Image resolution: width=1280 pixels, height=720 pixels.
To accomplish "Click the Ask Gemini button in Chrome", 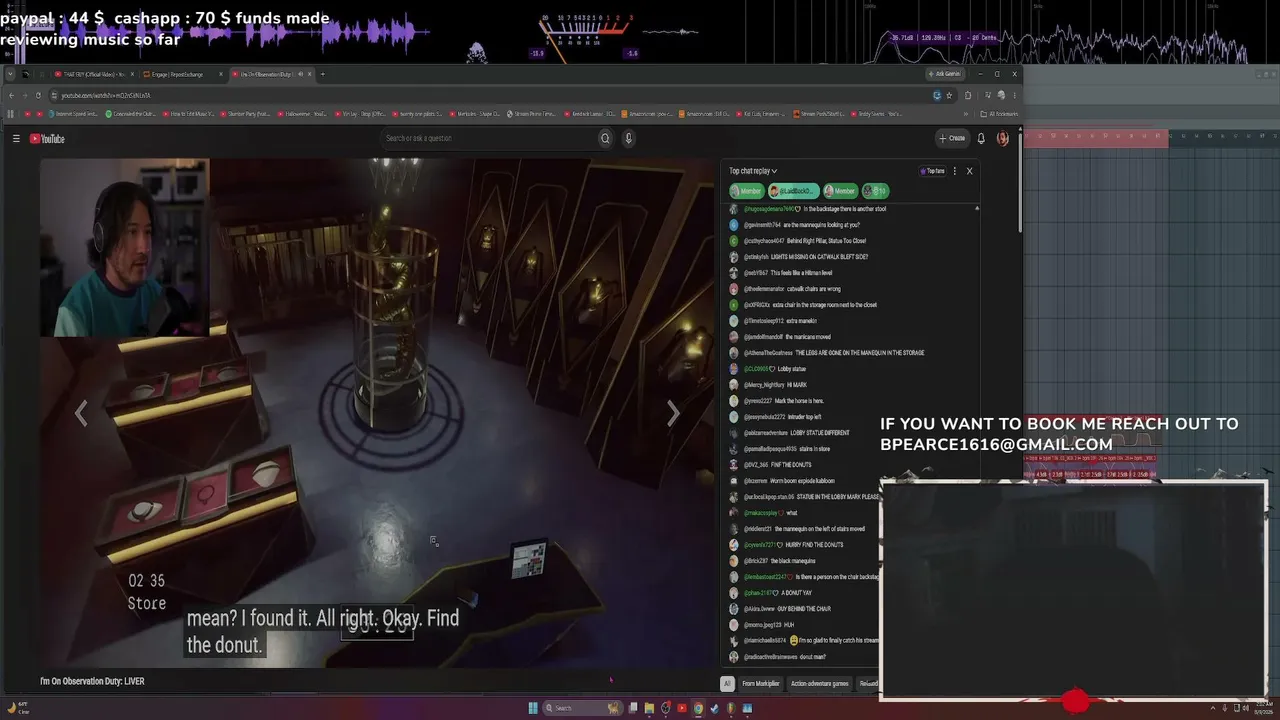I will point(945,74).
